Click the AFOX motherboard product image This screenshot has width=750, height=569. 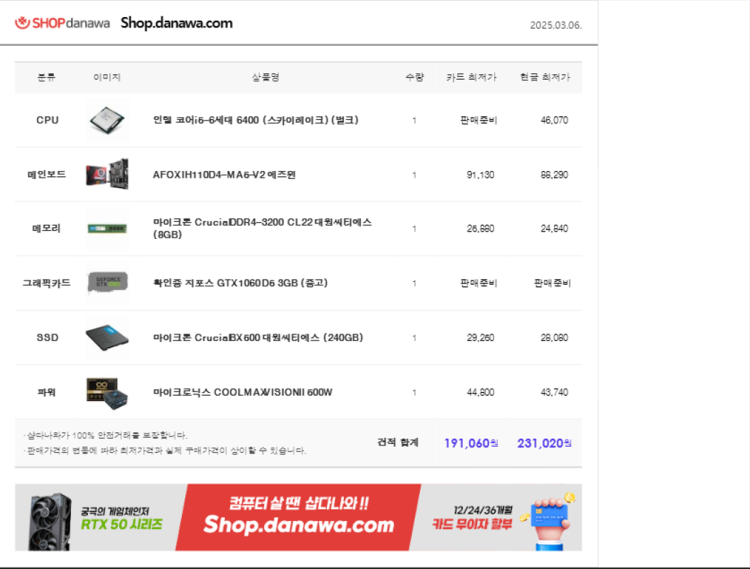point(107,174)
